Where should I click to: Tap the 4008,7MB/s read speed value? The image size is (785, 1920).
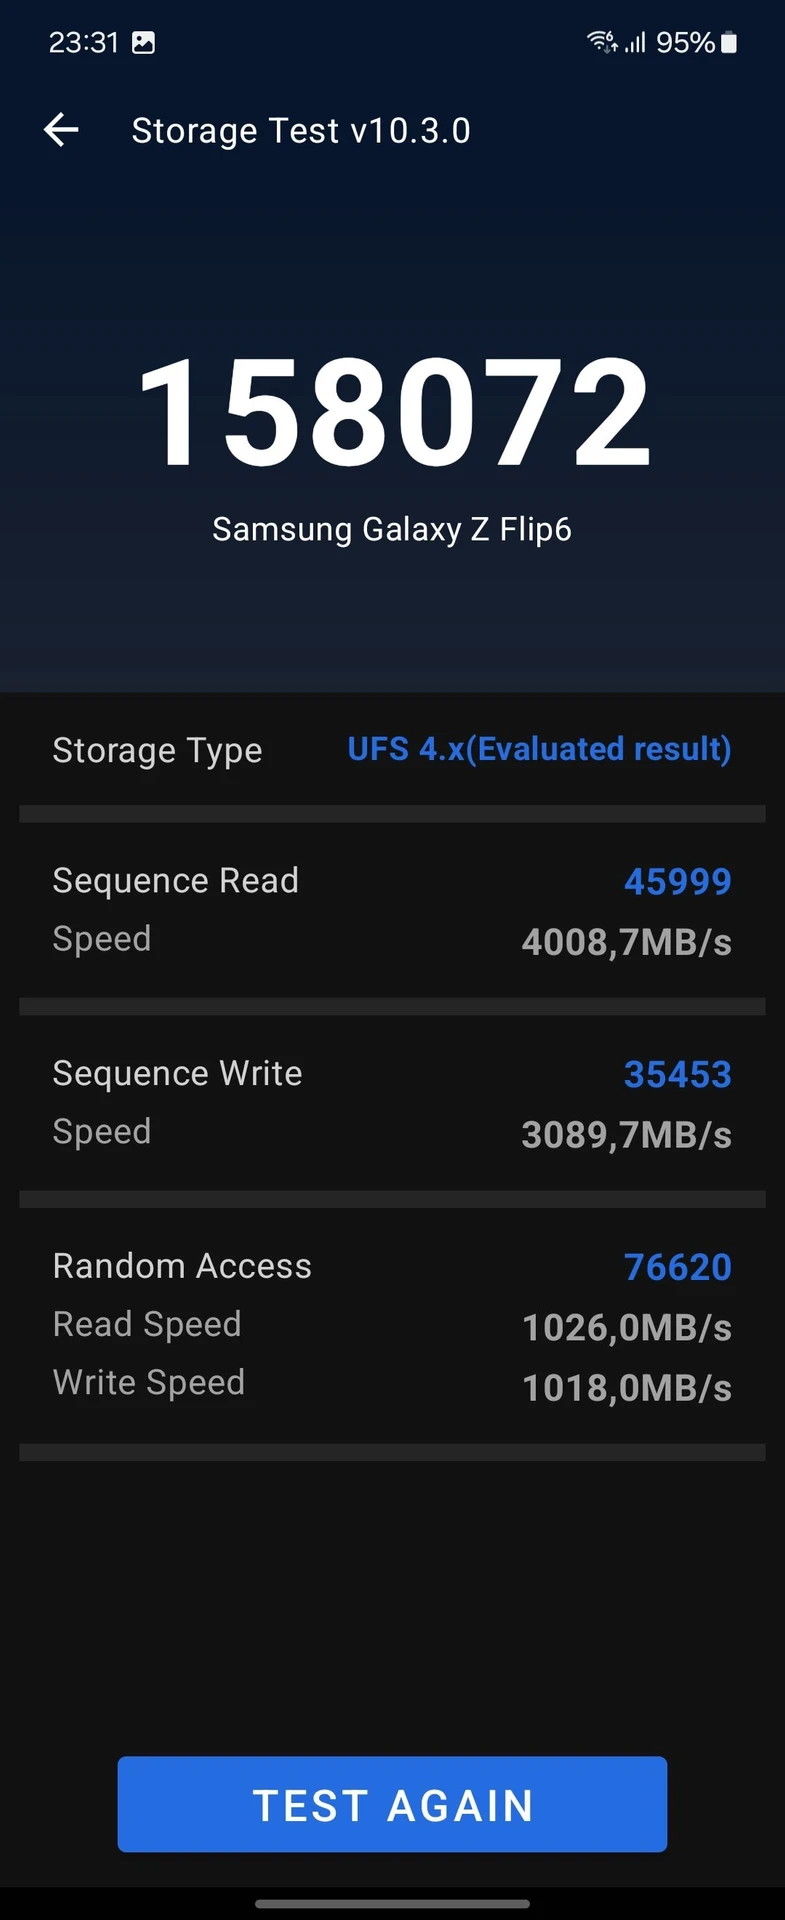click(627, 942)
